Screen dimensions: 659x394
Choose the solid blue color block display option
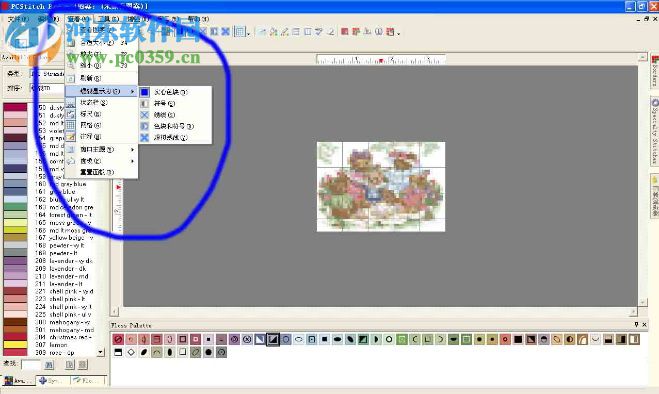click(x=176, y=92)
